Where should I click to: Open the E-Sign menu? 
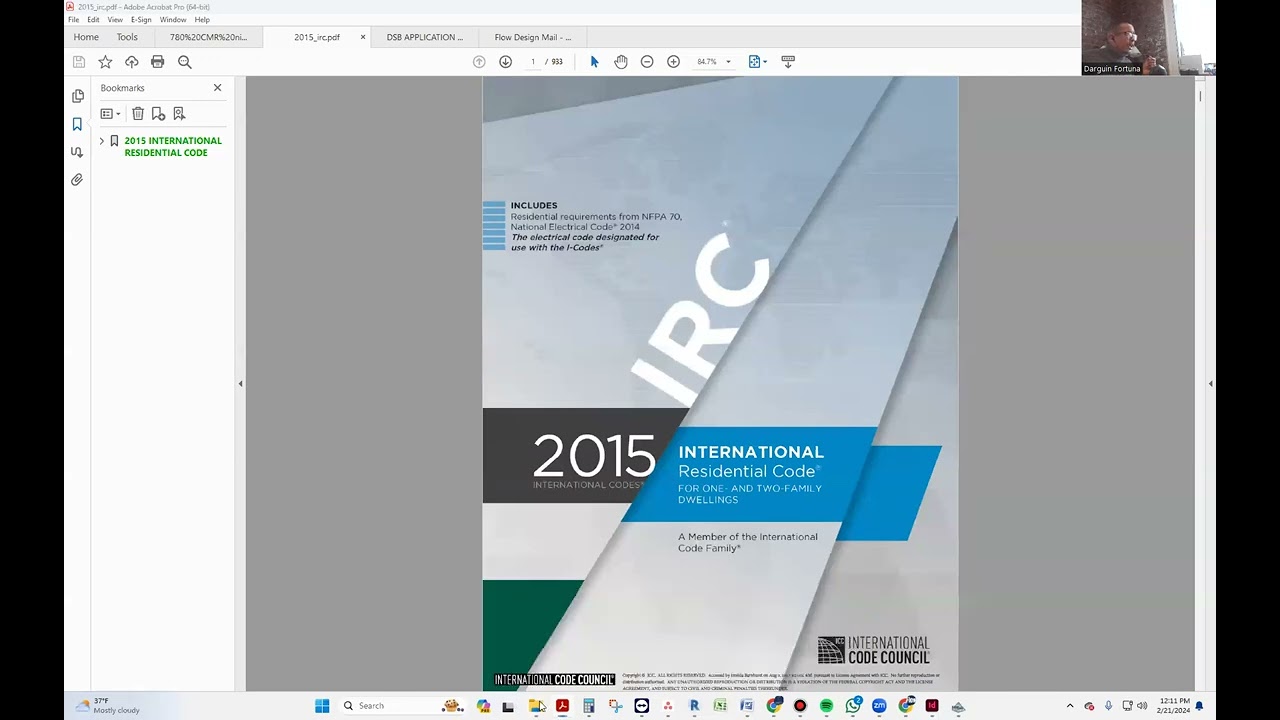pyautogui.click(x=141, y=20)
